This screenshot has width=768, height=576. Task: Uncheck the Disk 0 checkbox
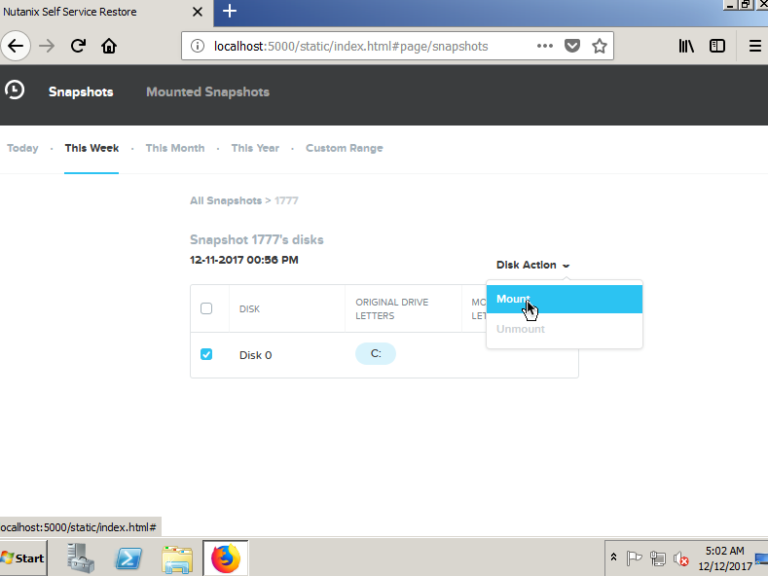click(206, 354)
